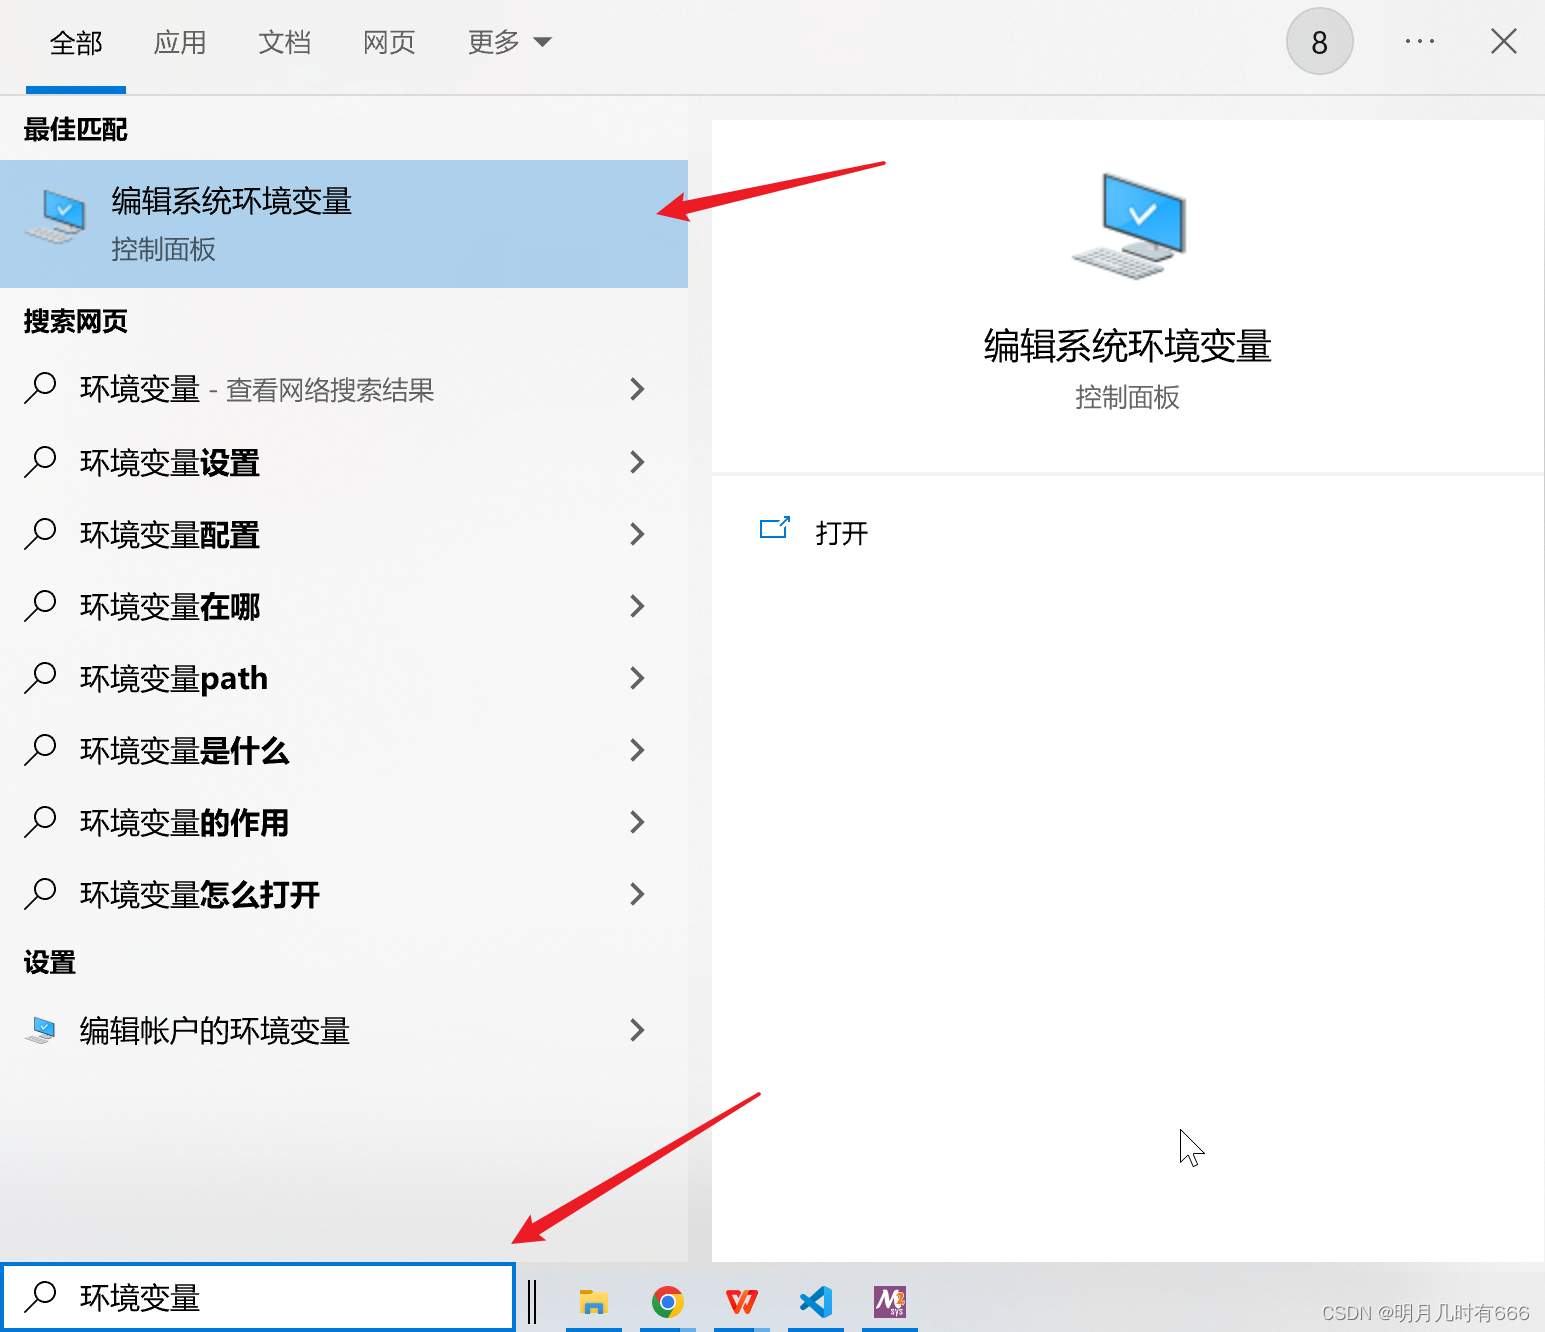Click 打开 to open environment variables

pos(841,532)
